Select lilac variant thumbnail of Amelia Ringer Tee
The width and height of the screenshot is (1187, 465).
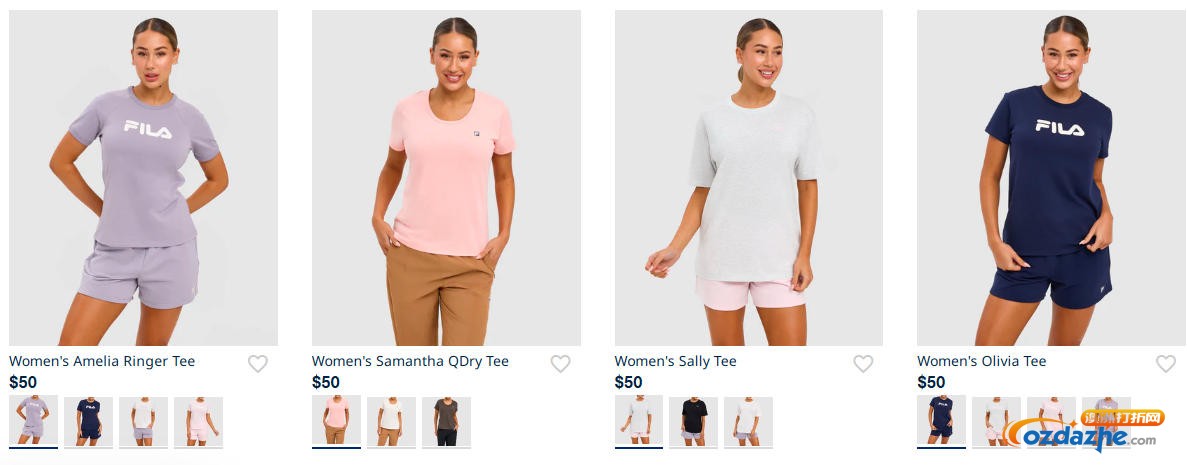pos(33,421)
